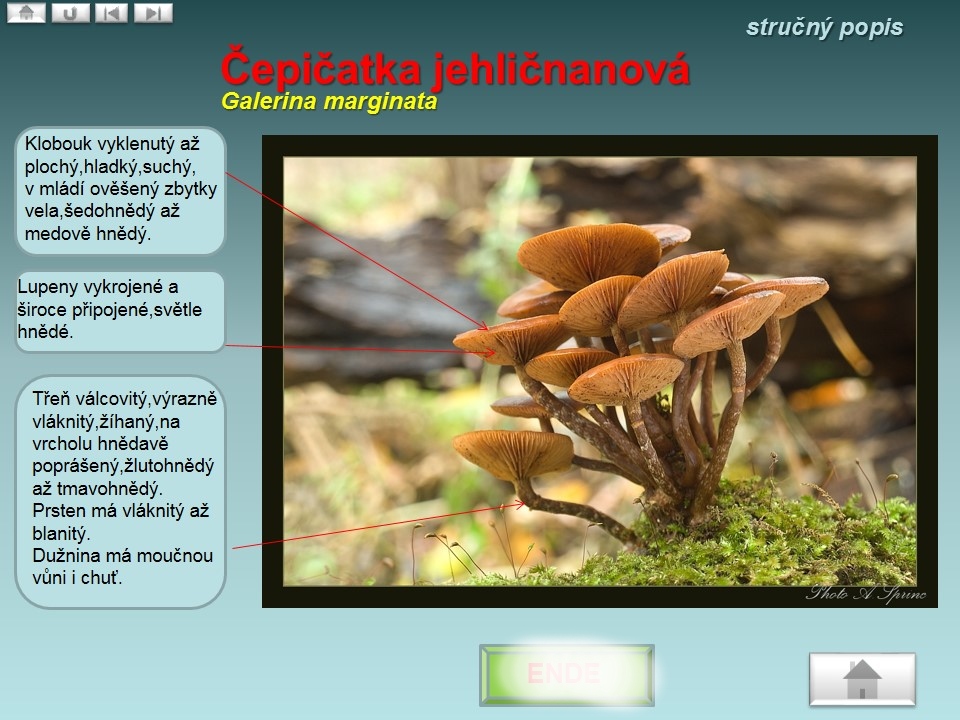
Task: Select the 'Lupeny vykrojené' description box
Action: (120, 311)
